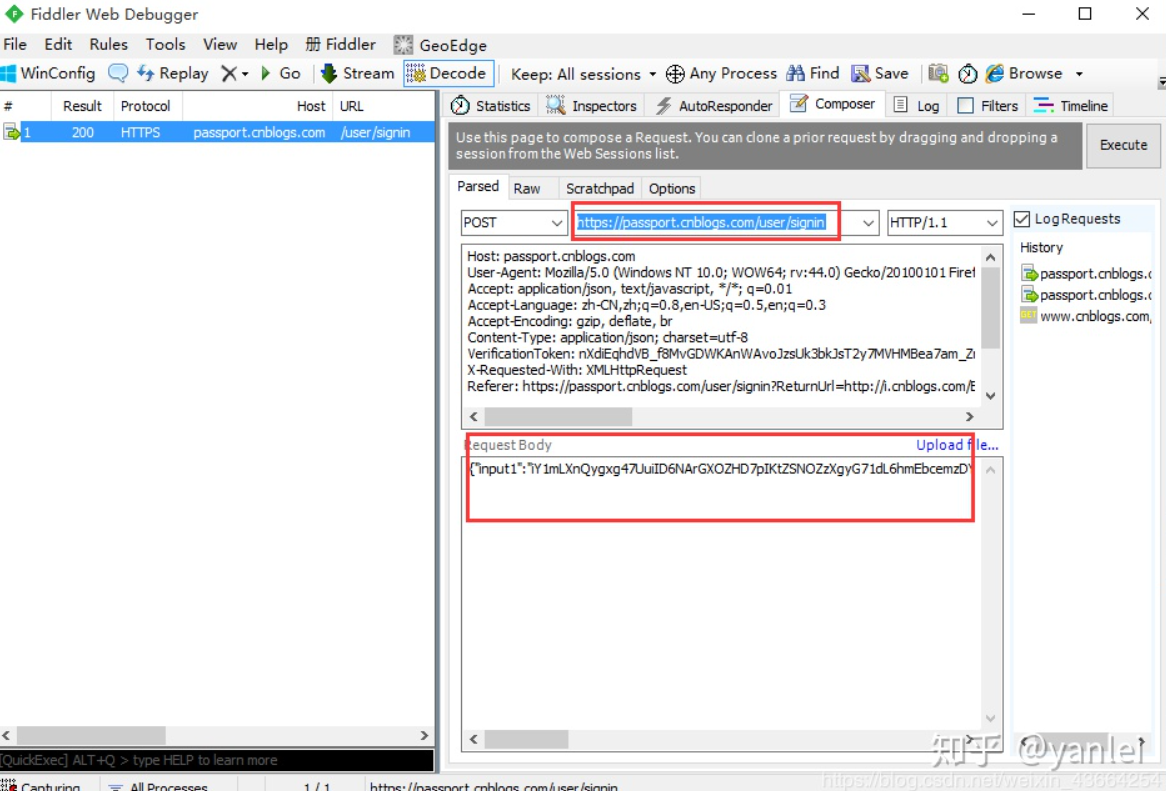Switch to the AutoResponder tab
The image size is (1166, 791).
714,106
